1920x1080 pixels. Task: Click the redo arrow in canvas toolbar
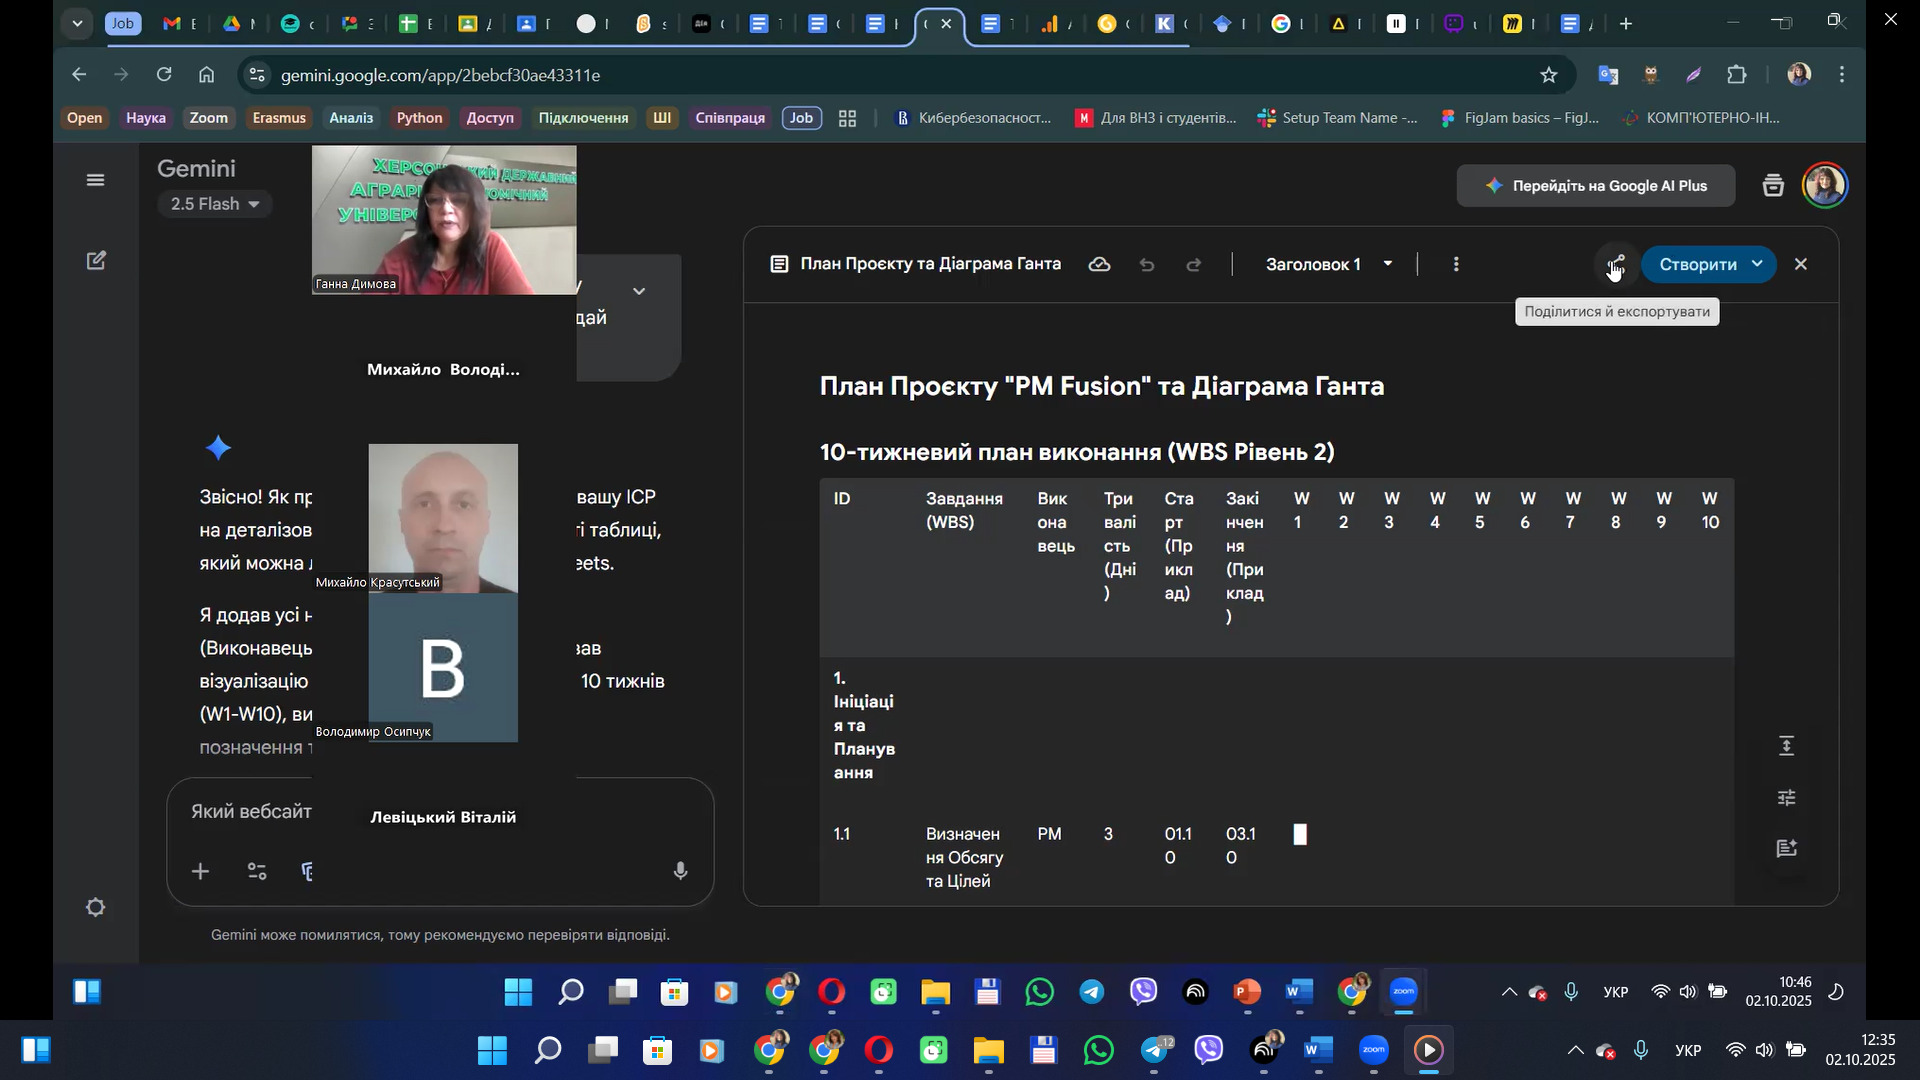pos(1193,265)
